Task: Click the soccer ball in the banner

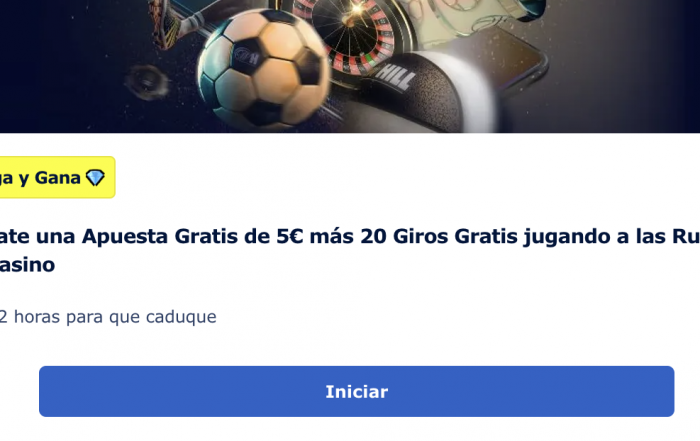Action: pos(264,69)
